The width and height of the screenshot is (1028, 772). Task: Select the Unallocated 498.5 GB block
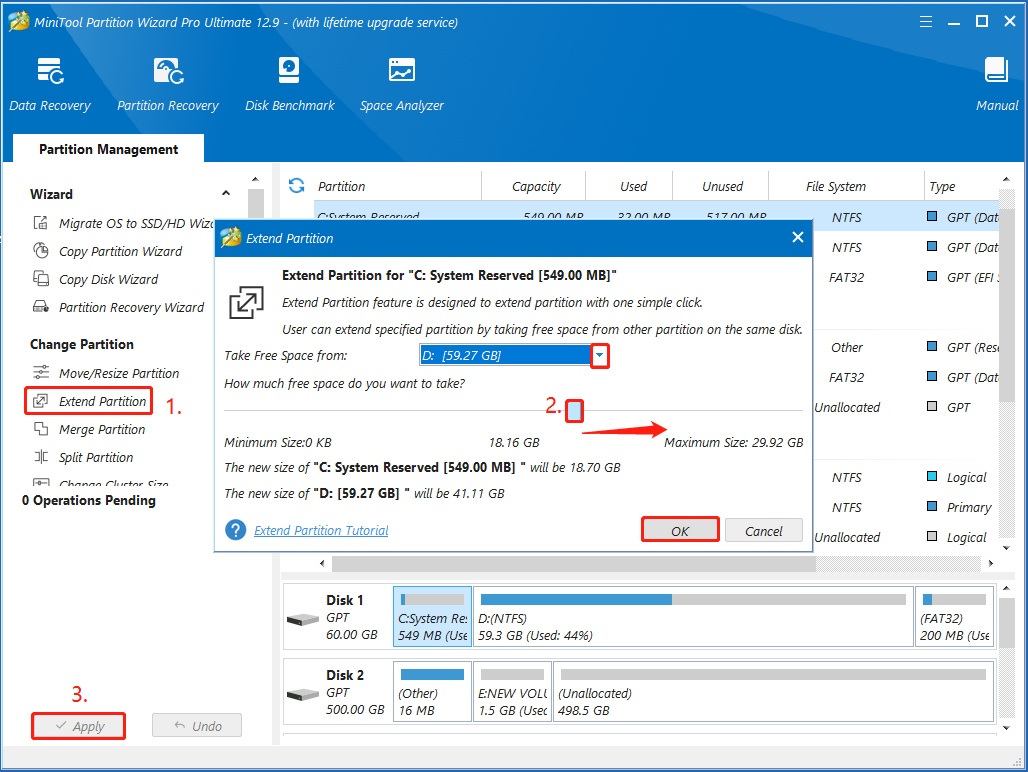[x=774, y=691]
